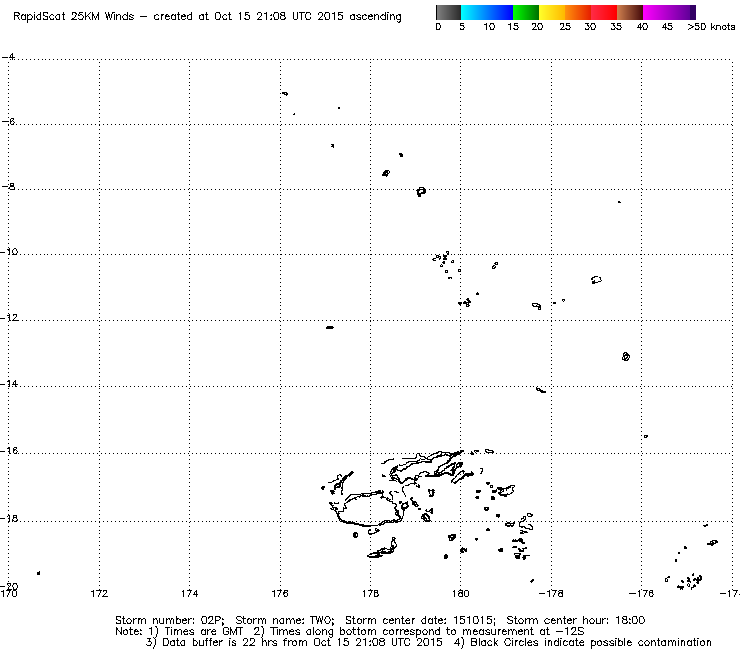This screenshot has height=650, width=740.
Task: Click the red 30-35 knots legend color
Action: point(604,12)
